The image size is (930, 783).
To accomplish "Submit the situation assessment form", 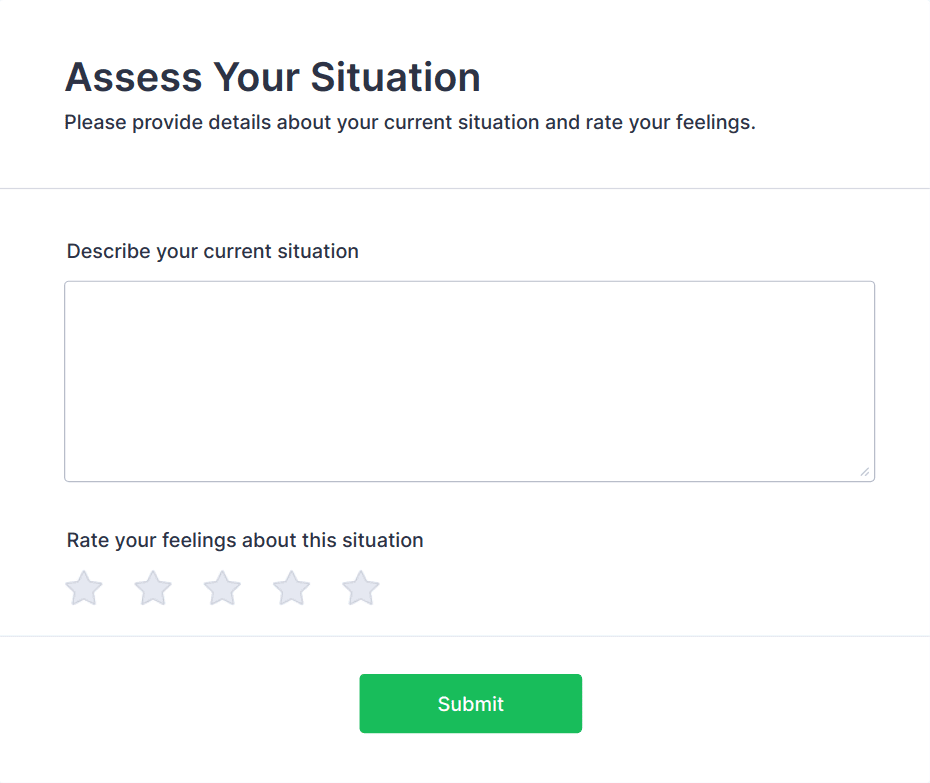I will pos(470,703).
